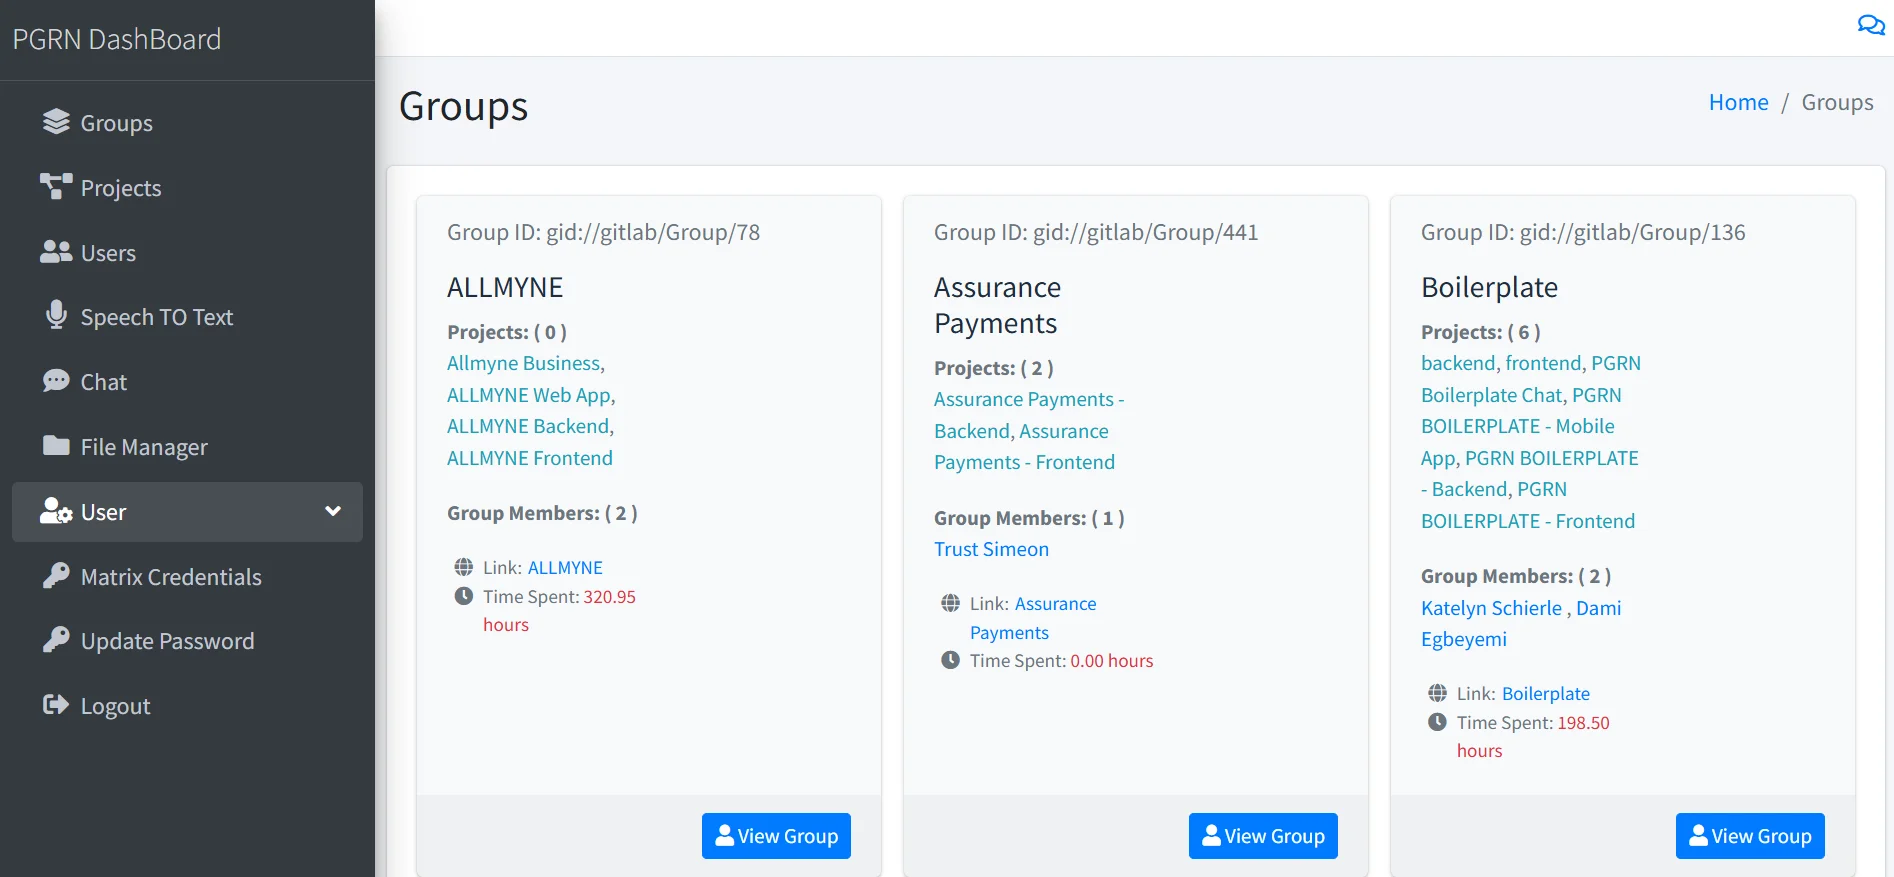Click the Users people icon in sidebar
This screenshot has height=877, width=1894.
56,252
